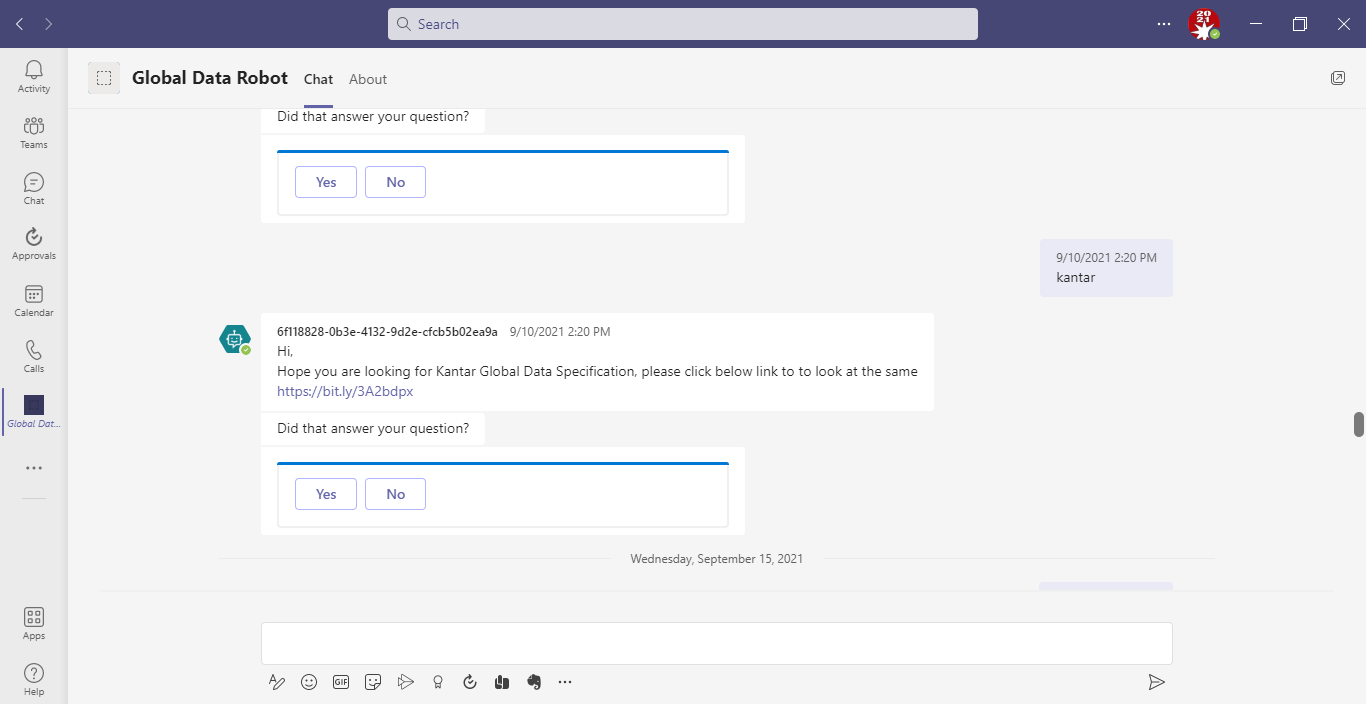This screenshot has width=1366, height=704.
Task: Open the Calls section
Action: point(34,356)
